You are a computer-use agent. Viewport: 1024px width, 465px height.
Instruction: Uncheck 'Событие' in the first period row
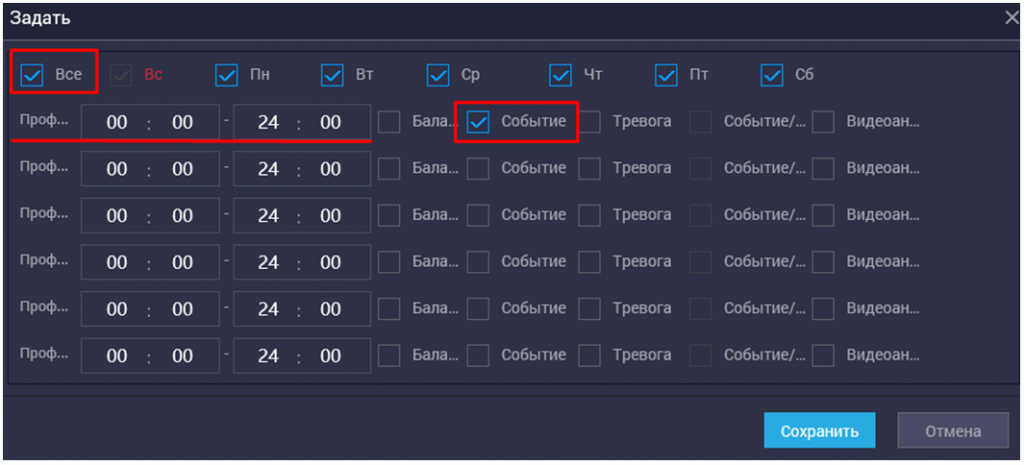coord(479,122)
